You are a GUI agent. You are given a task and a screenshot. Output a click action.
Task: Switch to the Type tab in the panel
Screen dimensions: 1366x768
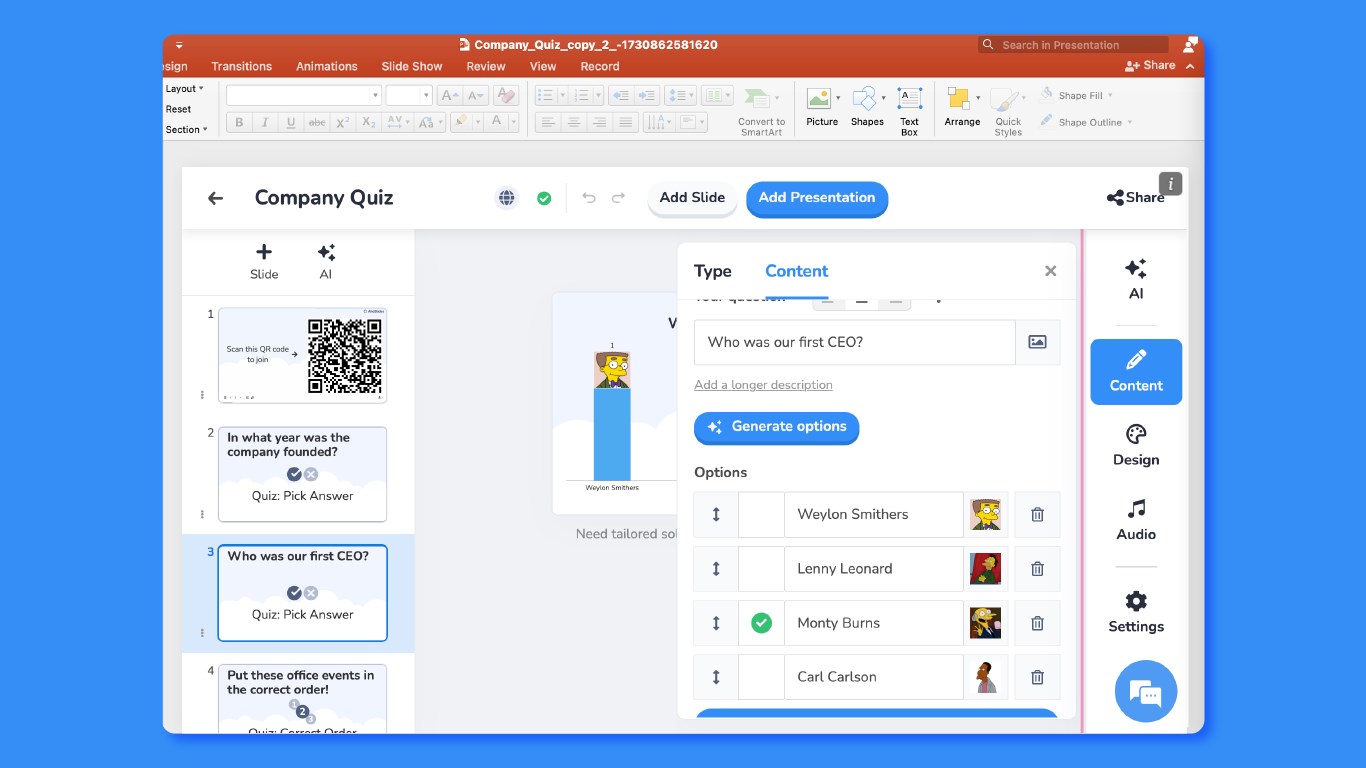point(713,271)
